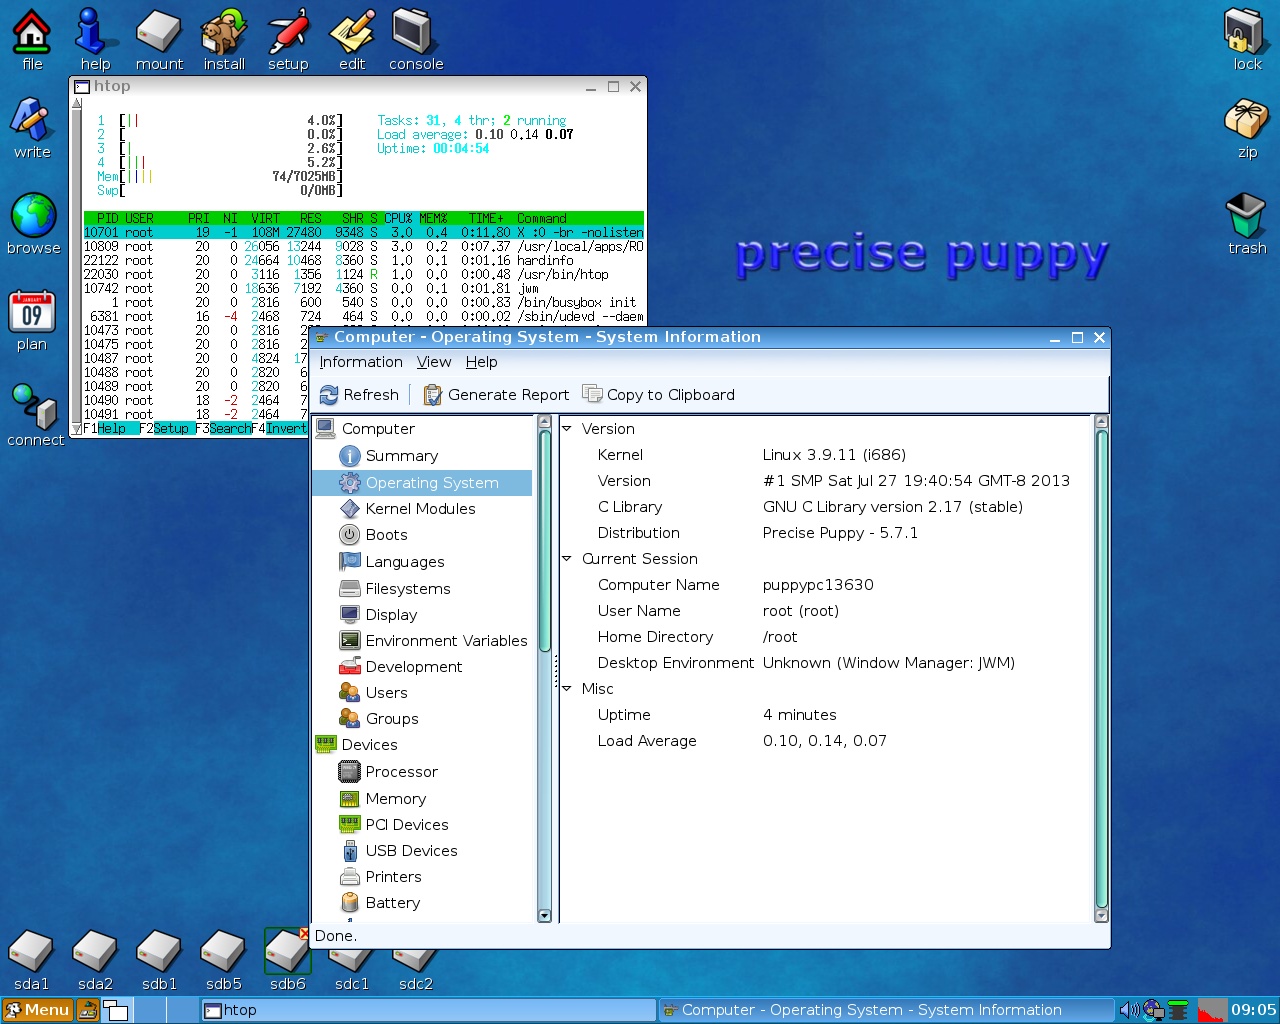Screen dimensions: 1280x1024
Task: Click the network status tray icon
Action: coord(1153,1010)
